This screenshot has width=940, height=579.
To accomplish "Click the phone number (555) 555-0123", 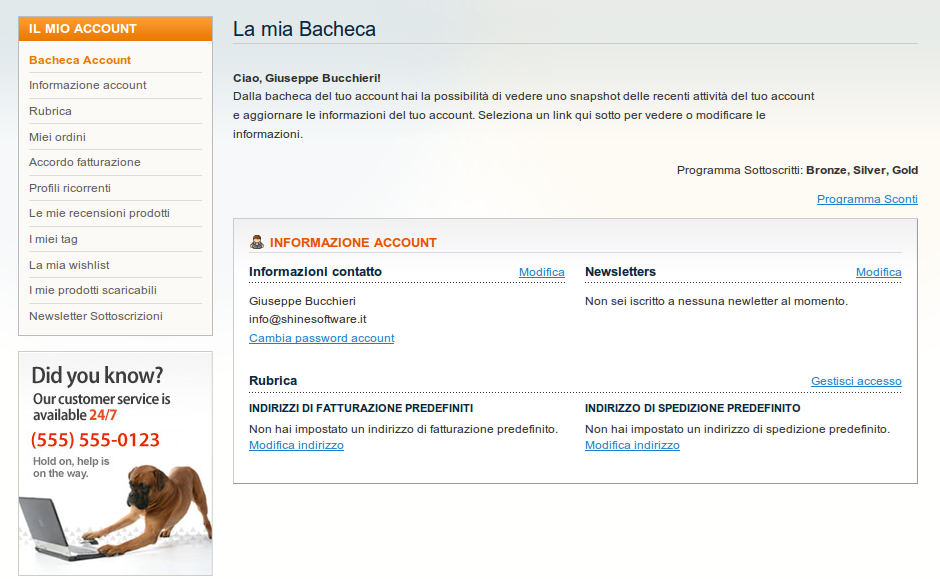I will coord(95,440).
